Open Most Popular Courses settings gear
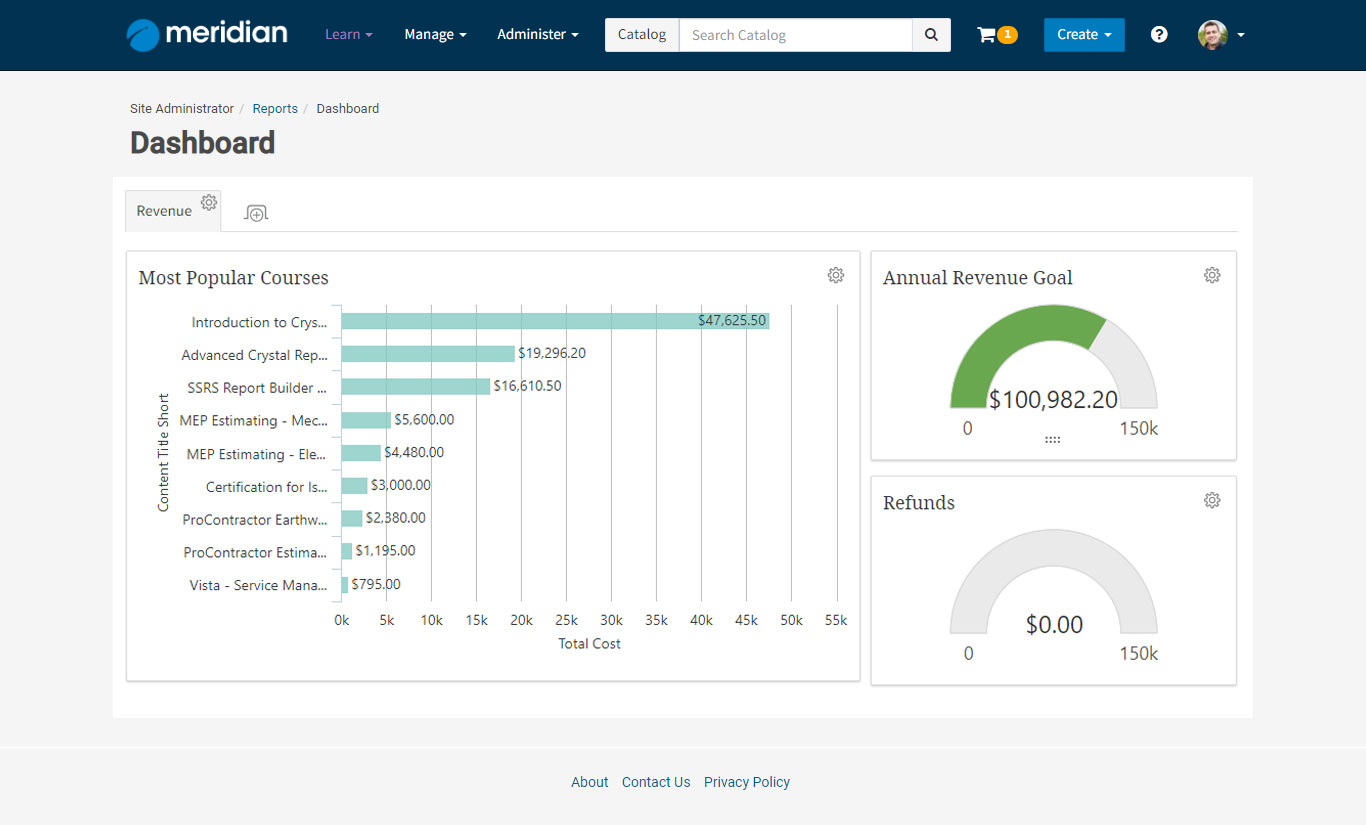The image size is (1366, 825). (836, 275)
